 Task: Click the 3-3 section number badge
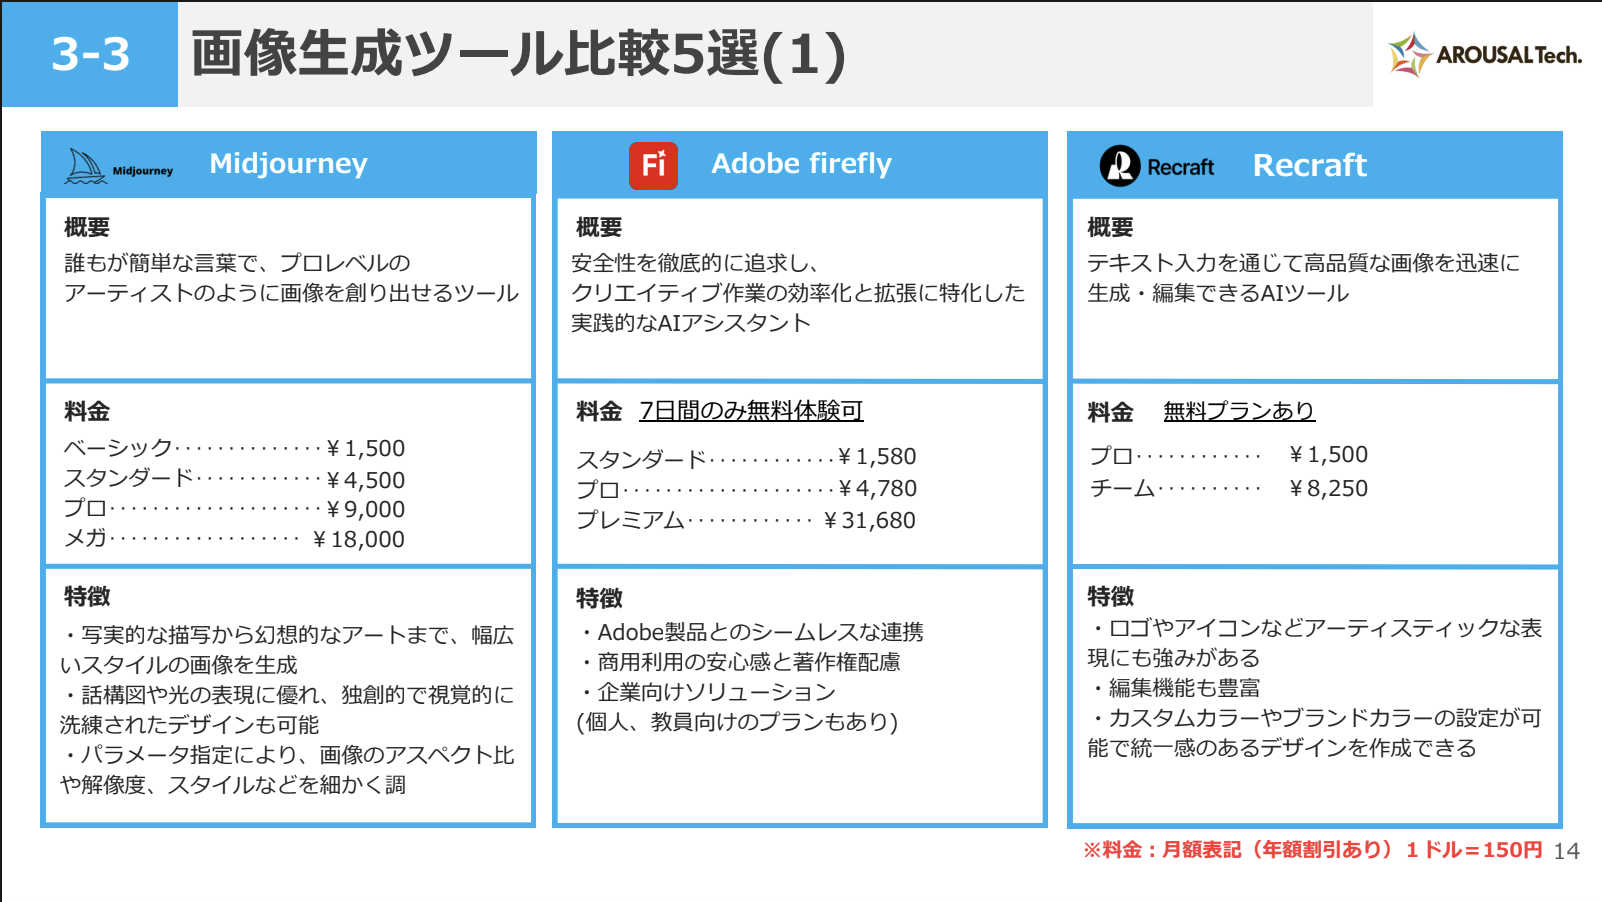[x=90, y=54]
